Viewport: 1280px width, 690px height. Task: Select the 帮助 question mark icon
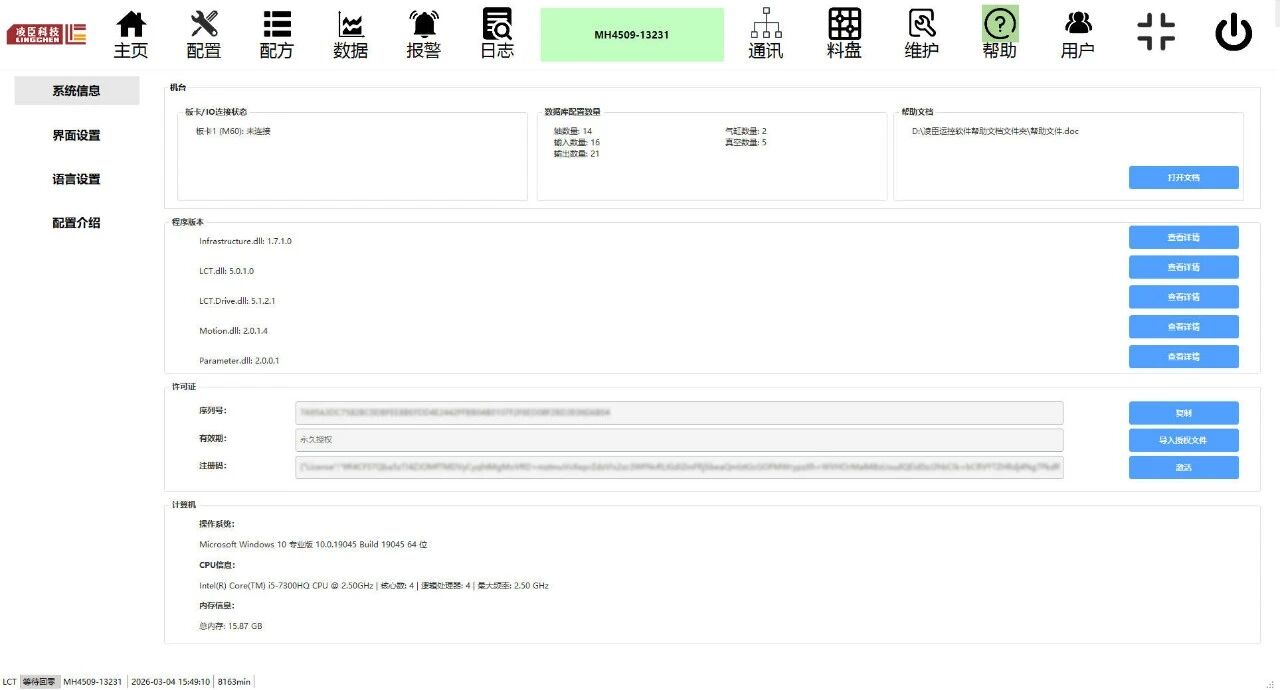tap(1000, 35)
